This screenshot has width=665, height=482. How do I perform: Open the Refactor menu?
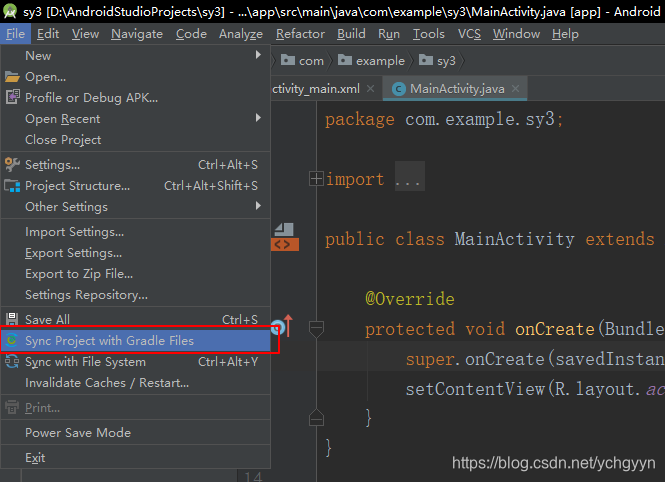click(300, 33)
